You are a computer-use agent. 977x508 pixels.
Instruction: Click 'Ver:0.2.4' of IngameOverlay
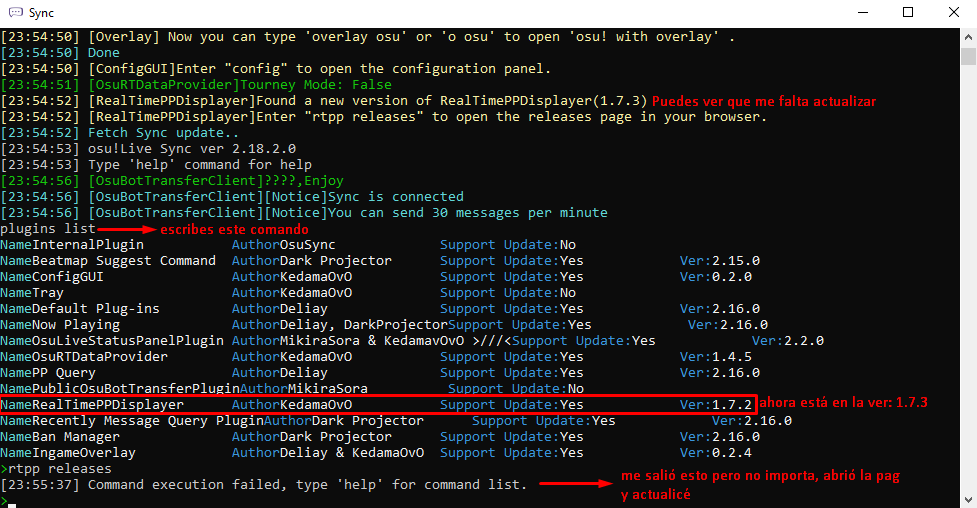click(716, 453)
